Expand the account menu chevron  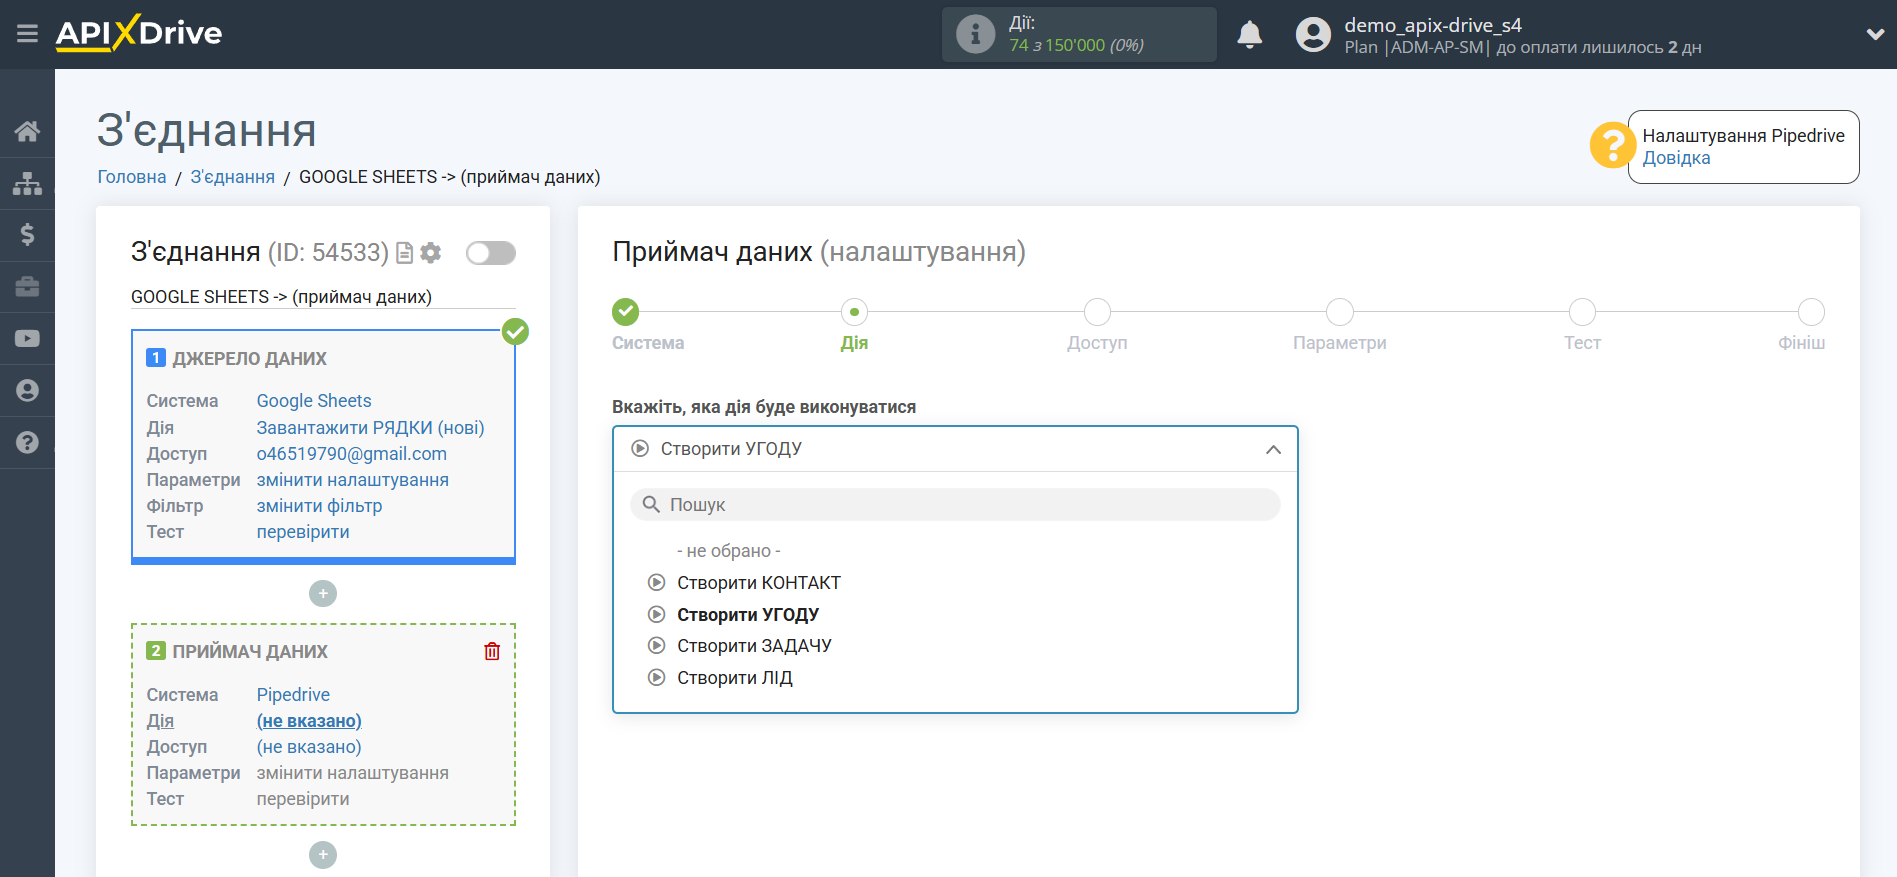pos(1875,34)
